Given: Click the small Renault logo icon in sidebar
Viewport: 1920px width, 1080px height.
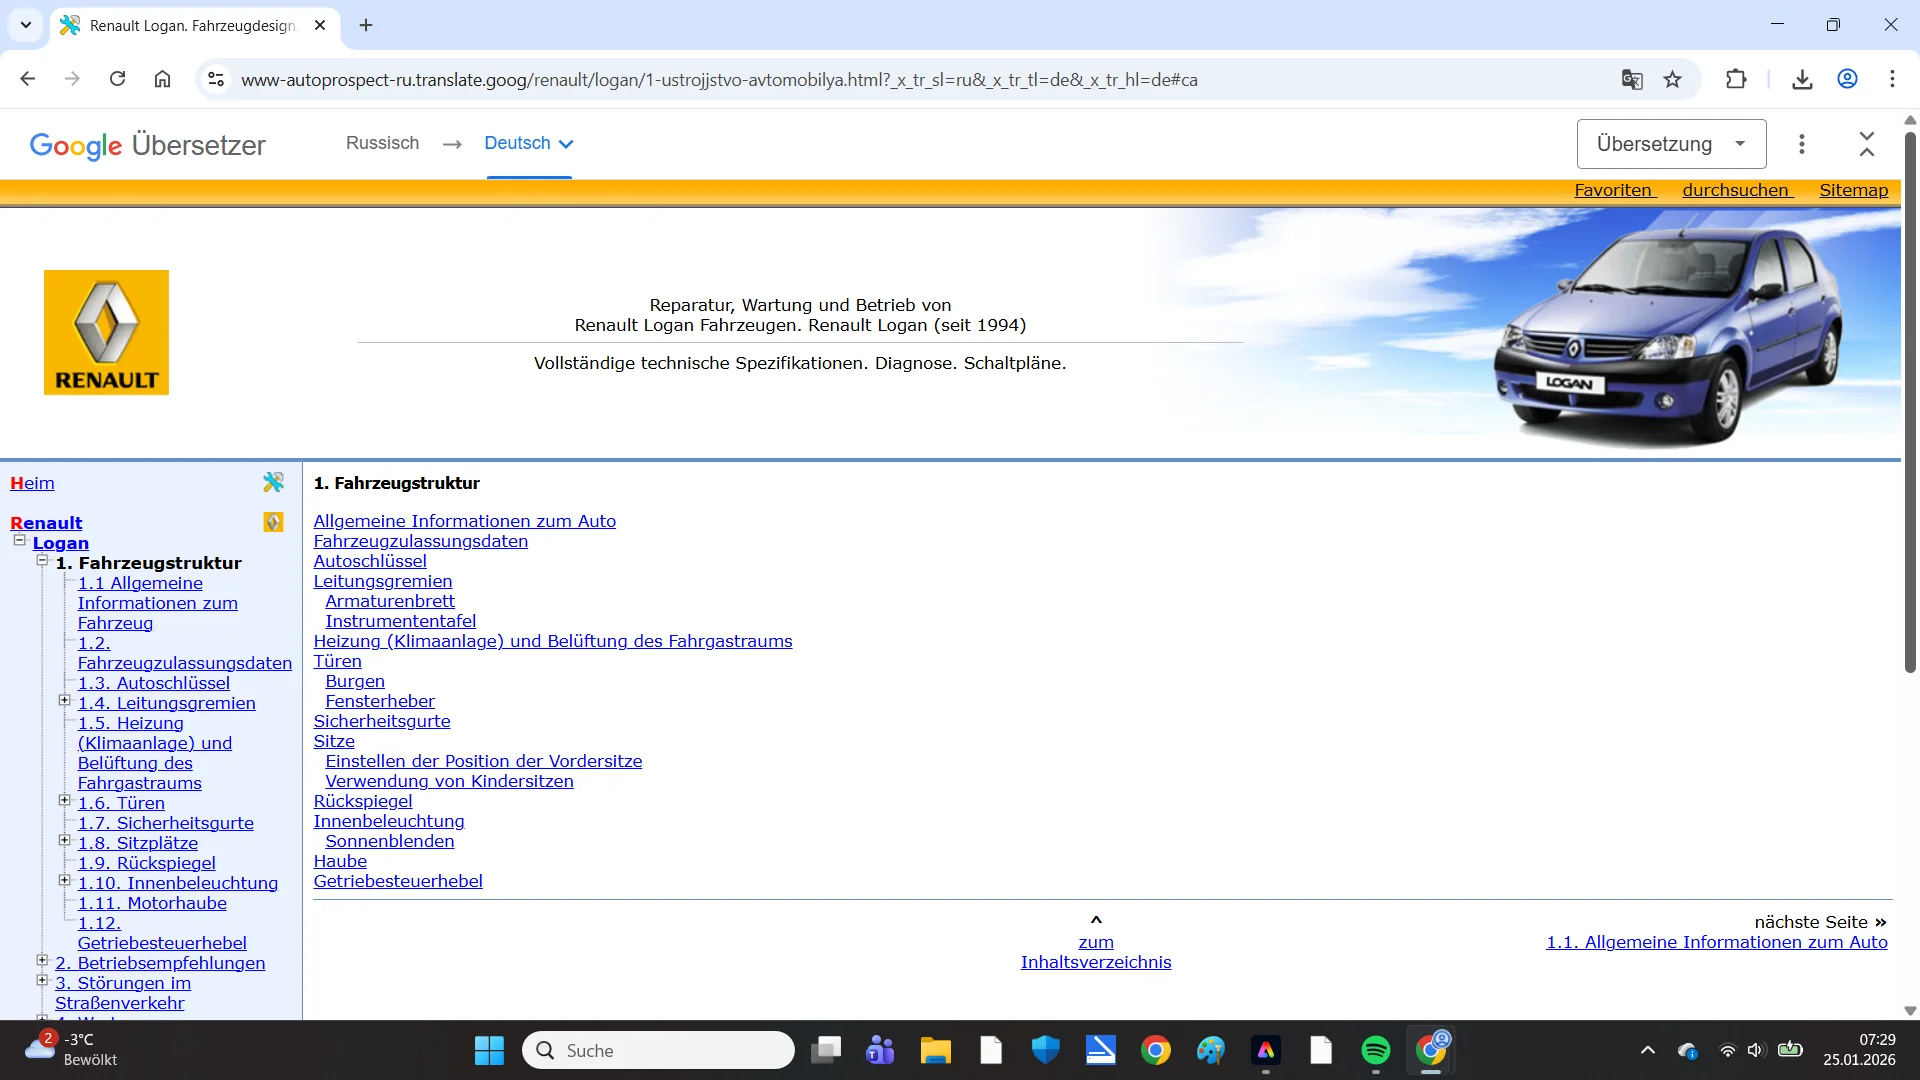Looking at the screenshot, I should pyautogui.click(x=273, y=522).
